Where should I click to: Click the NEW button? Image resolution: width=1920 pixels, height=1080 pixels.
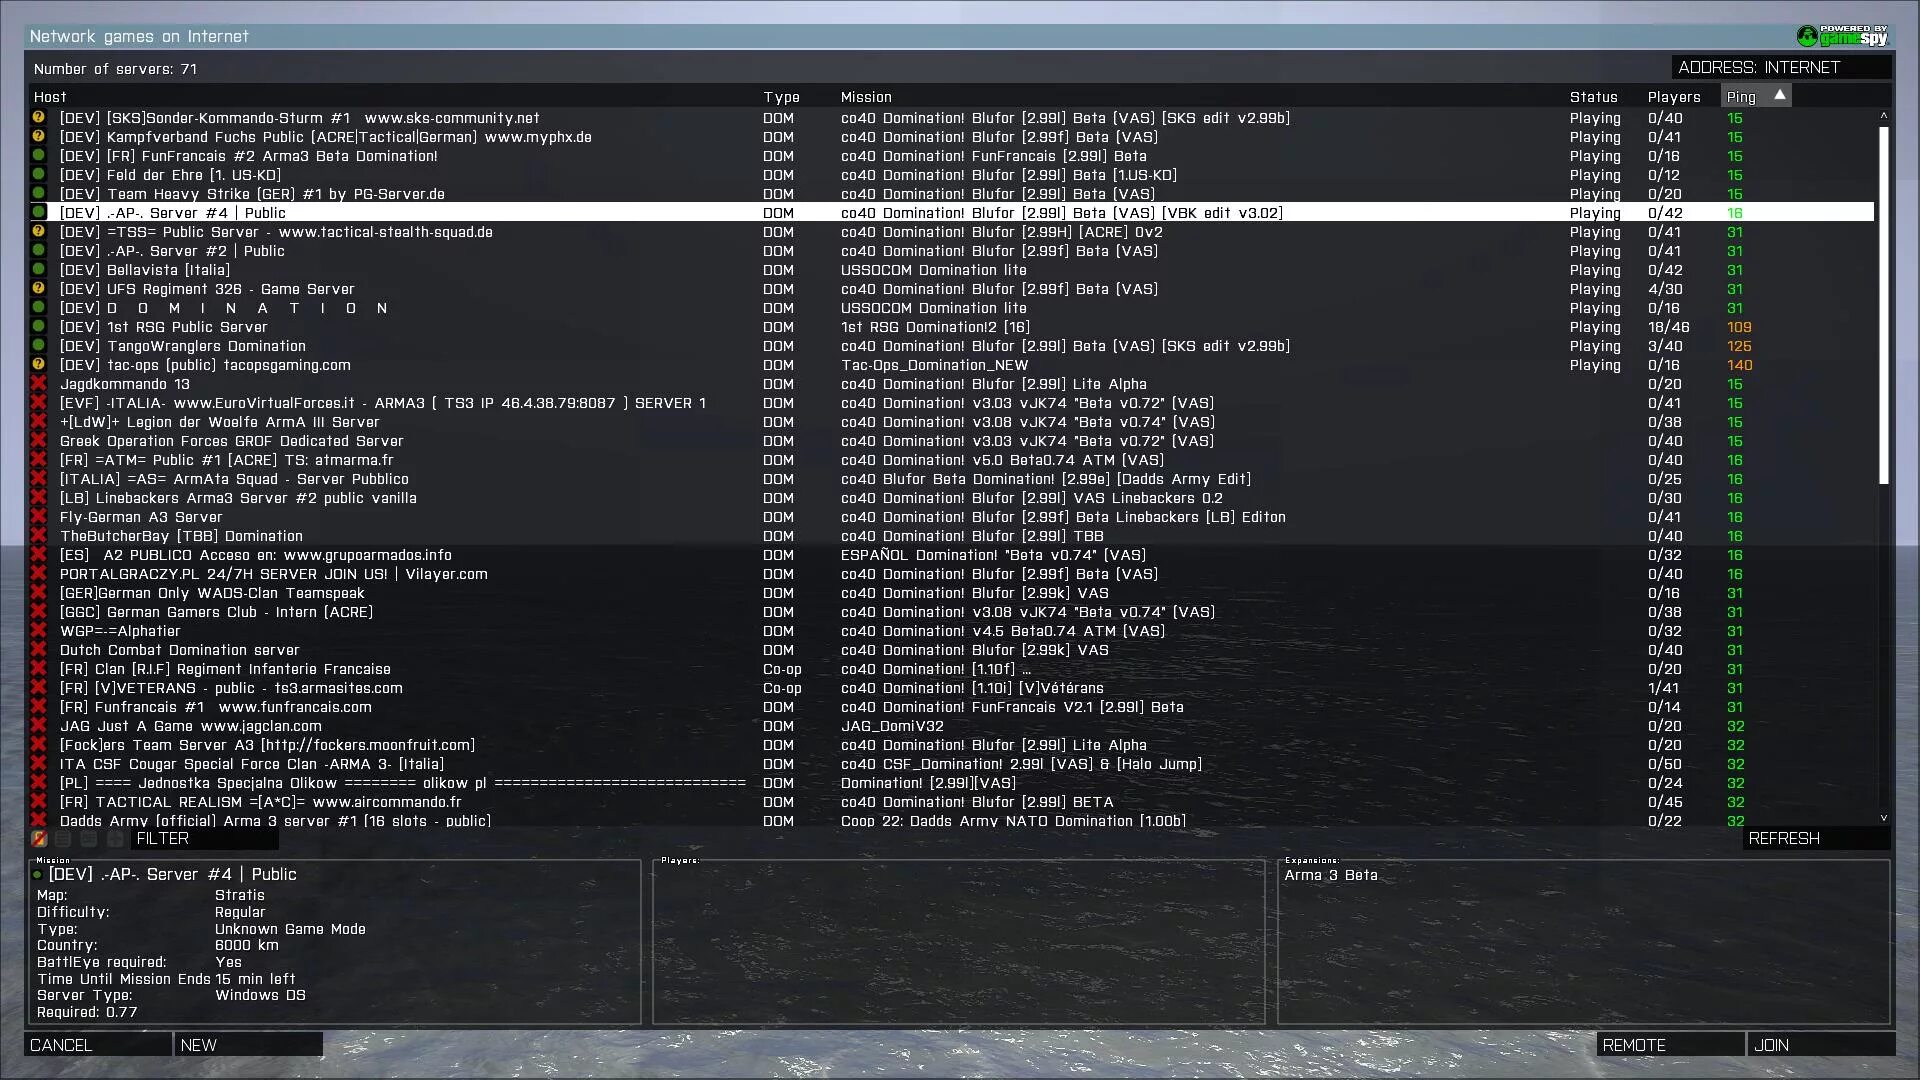point(249,1045)
